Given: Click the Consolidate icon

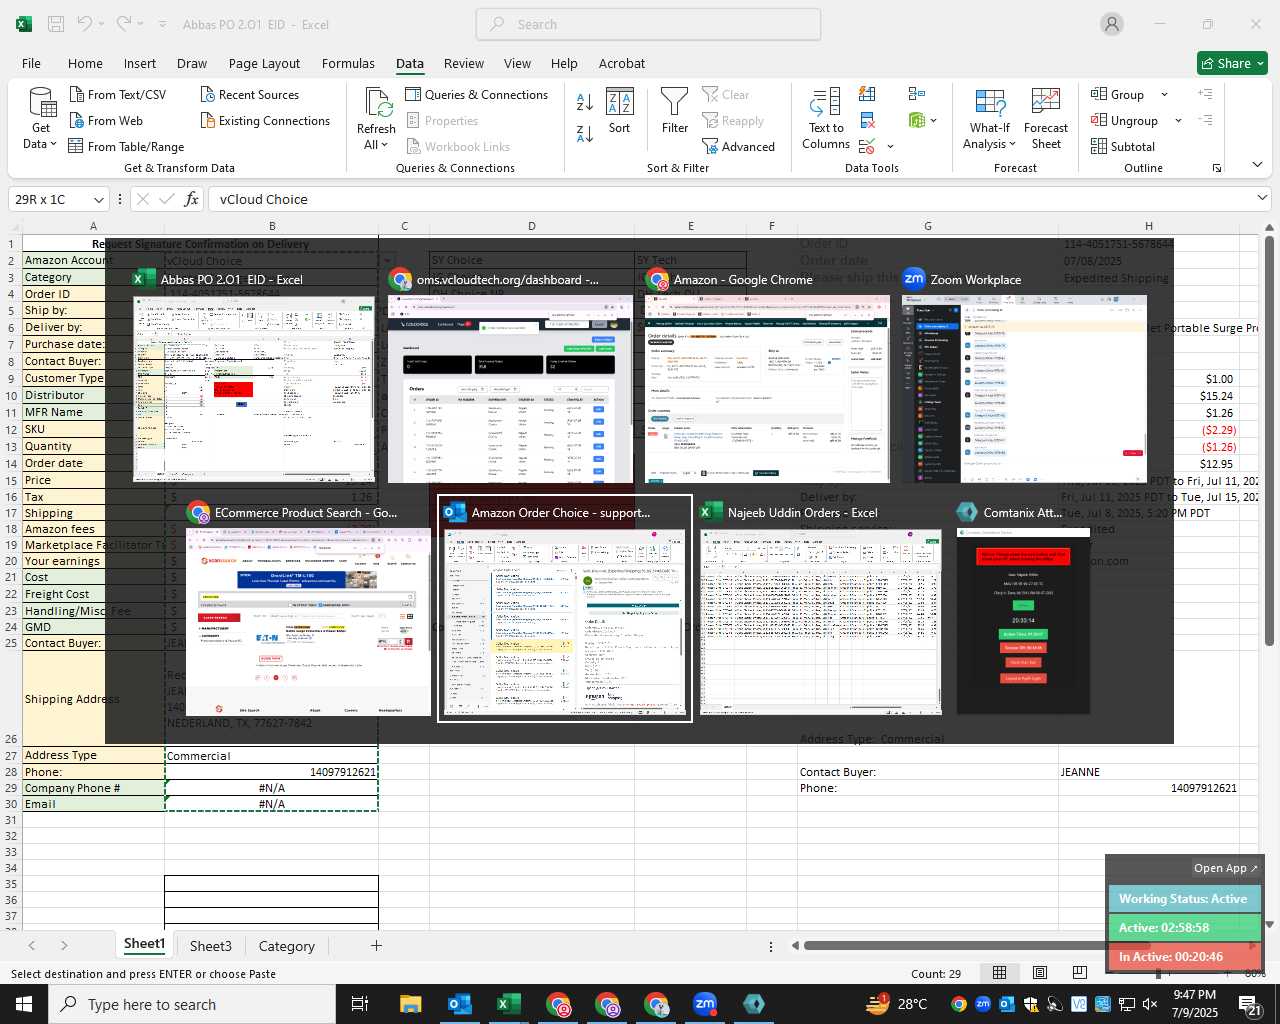Looking at the screenshot, I should [x=917, y=94].
